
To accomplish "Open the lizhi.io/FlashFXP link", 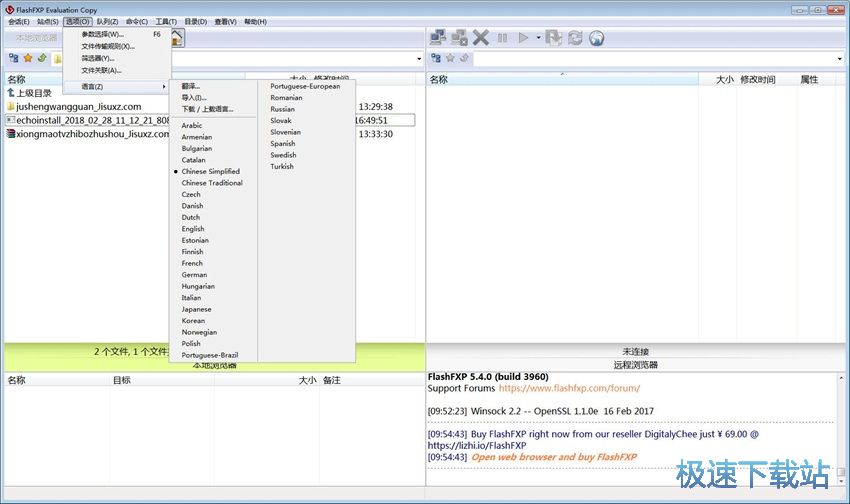I will [476, 445].
